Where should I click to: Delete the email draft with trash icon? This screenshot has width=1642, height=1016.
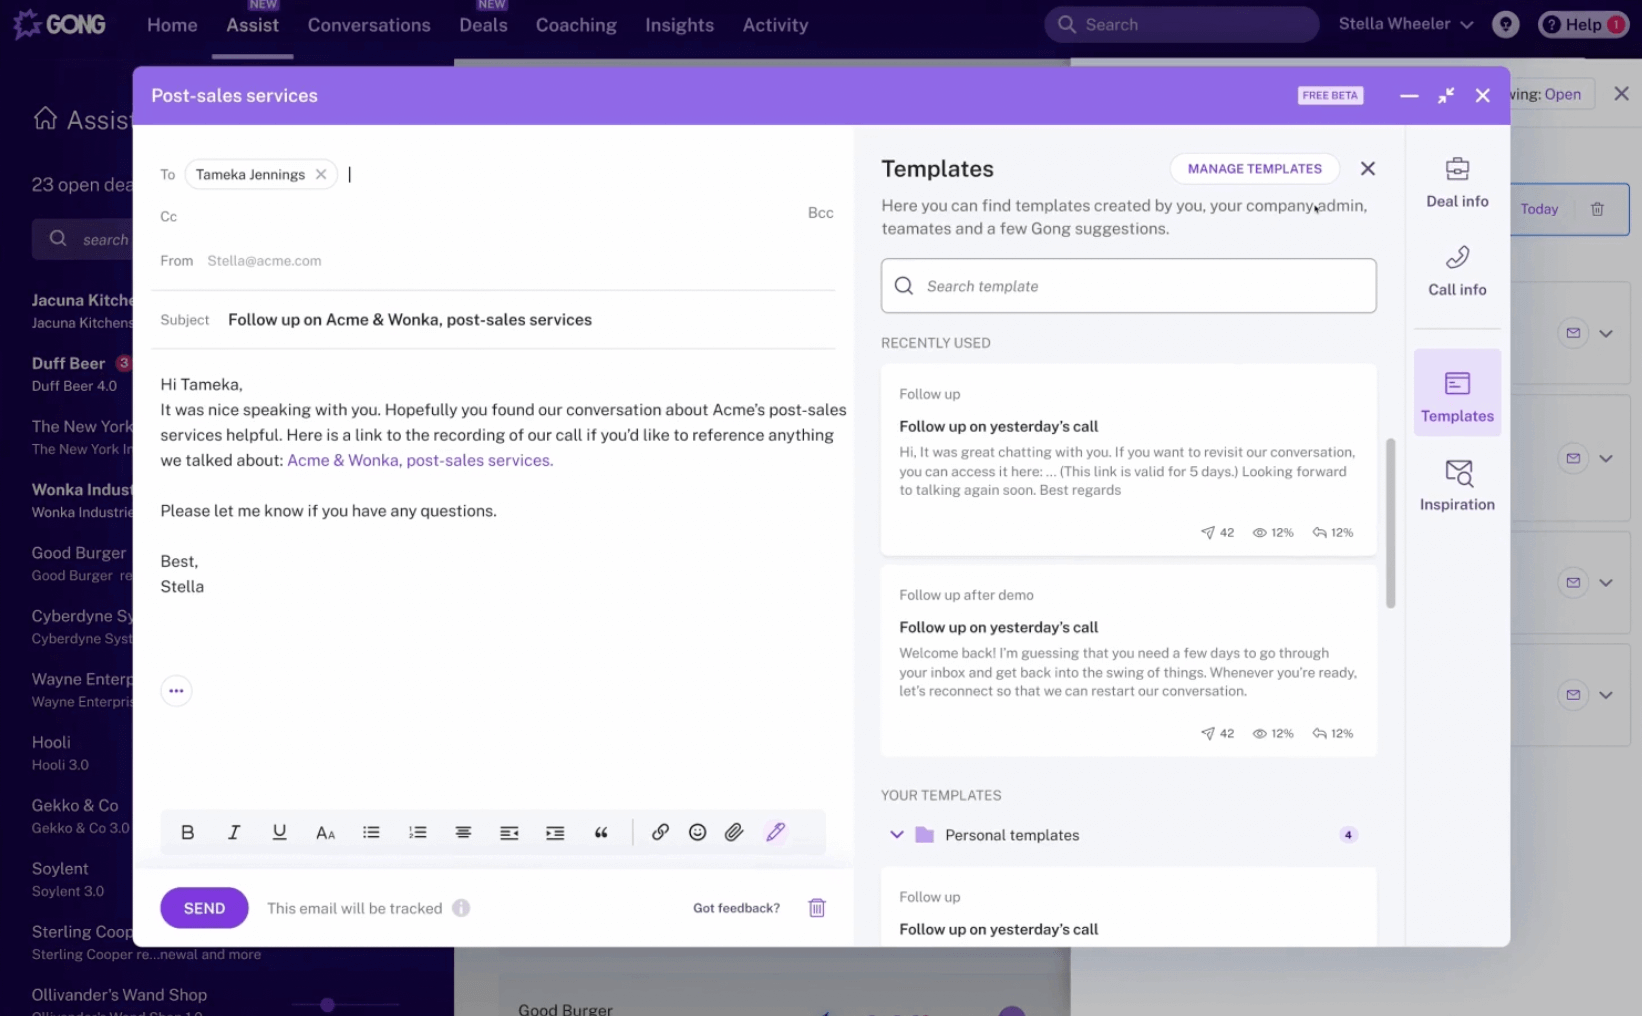817,908
